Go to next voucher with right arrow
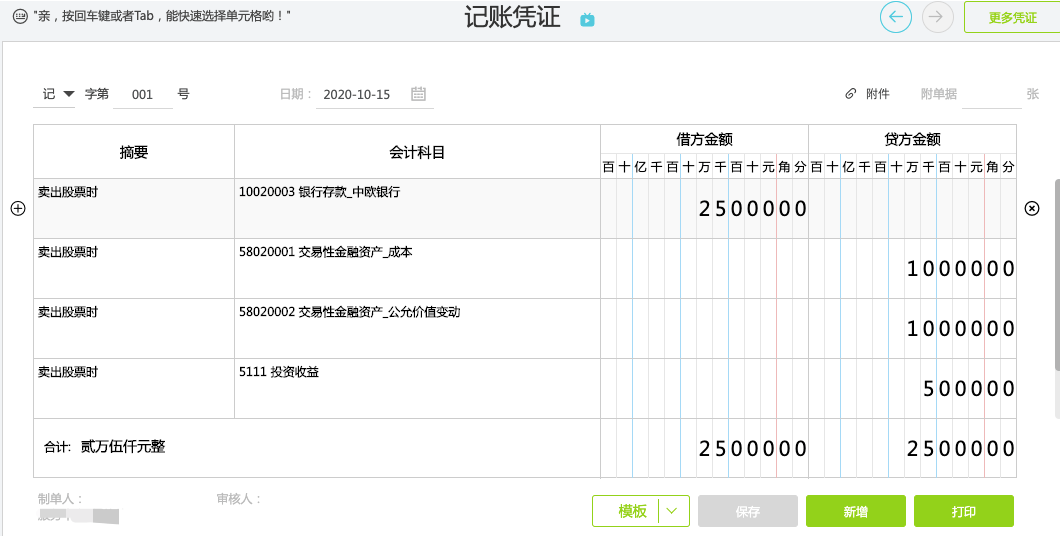Screen dimensions: 1060x536 coord(937,17)
